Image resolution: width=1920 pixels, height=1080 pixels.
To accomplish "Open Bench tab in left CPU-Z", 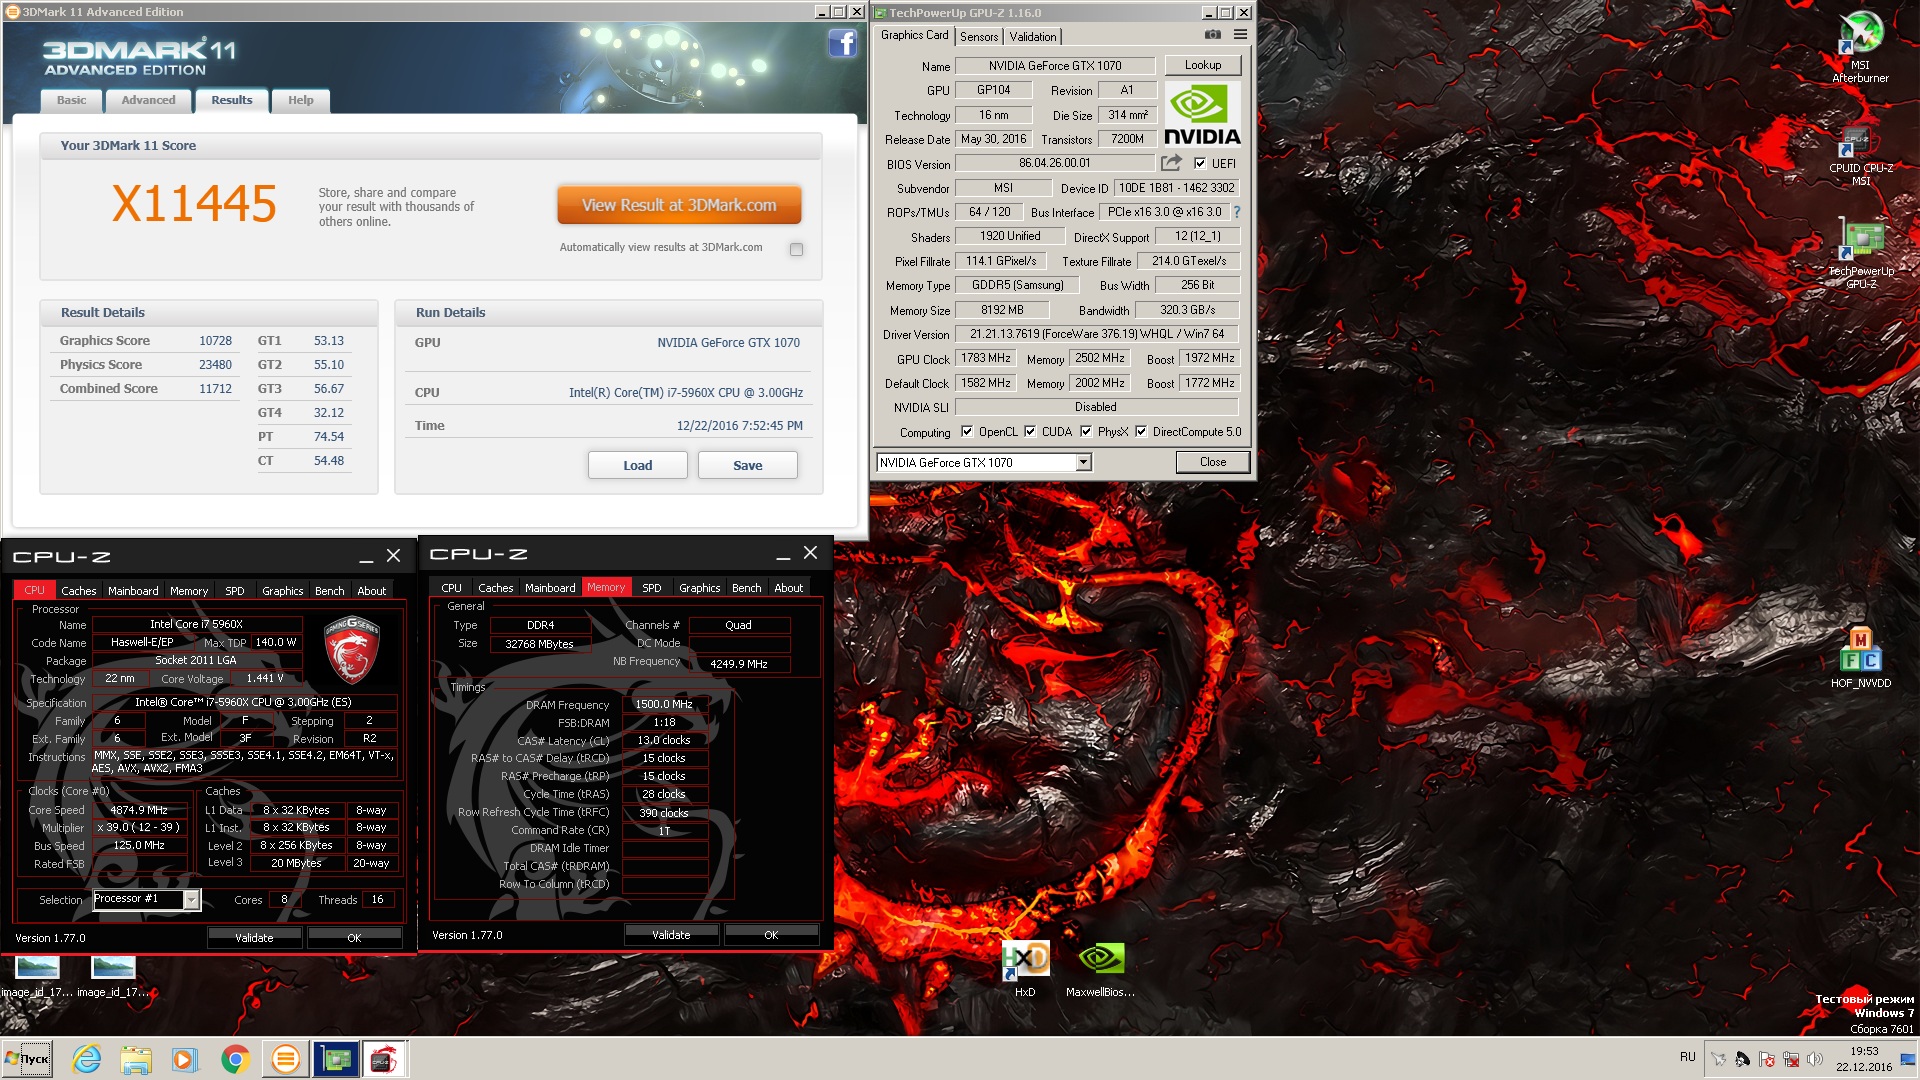I will coord(329,591).
